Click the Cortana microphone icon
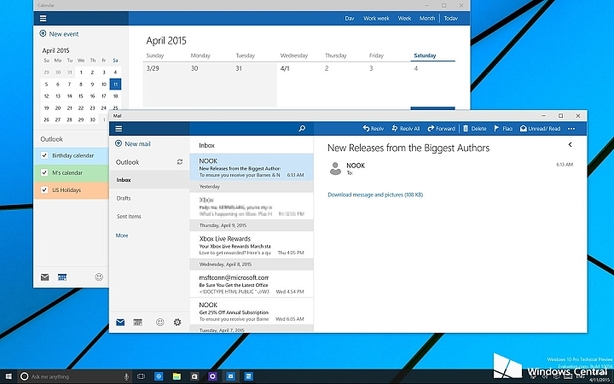Viewport: 614px width, 384px height. (x=126, y=377)
